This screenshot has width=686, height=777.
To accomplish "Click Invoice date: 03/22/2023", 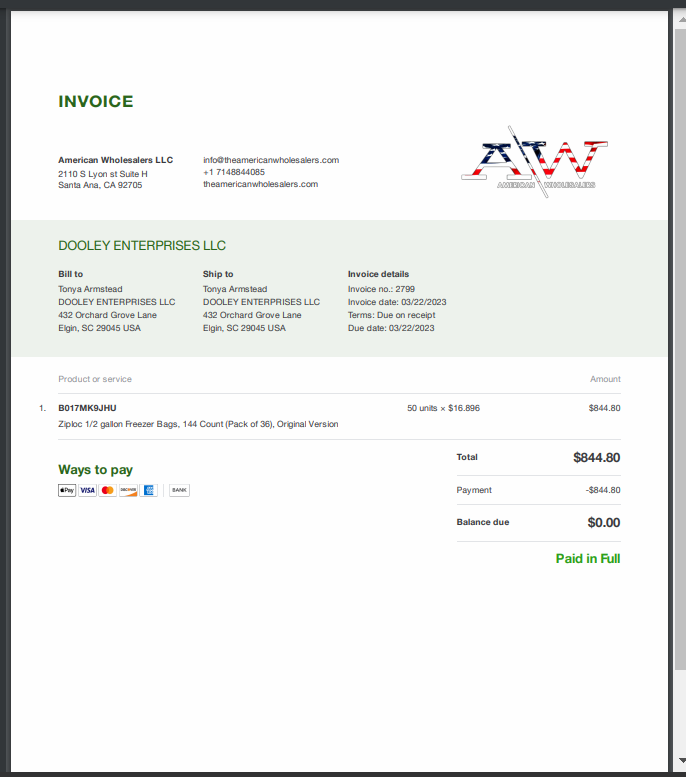I will click(x=397, y=302).
